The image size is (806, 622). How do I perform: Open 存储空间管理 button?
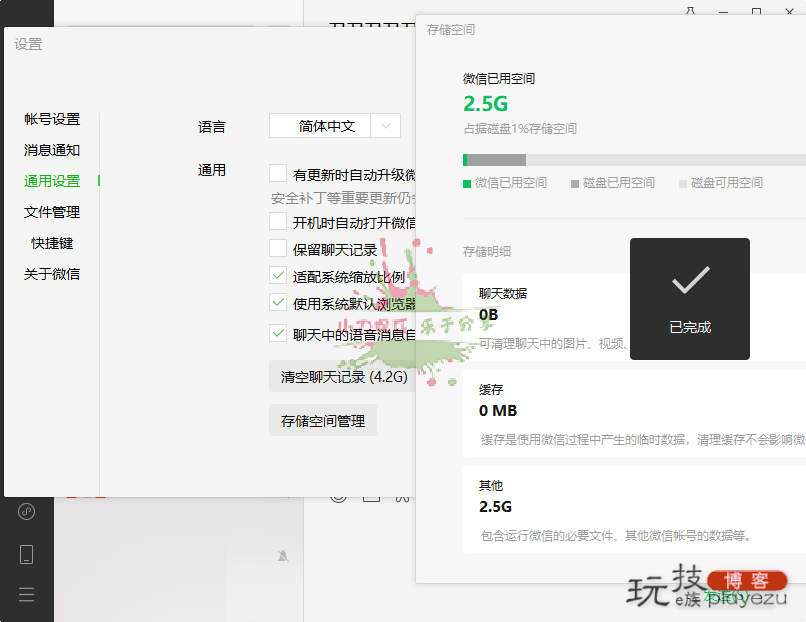tap(323, 420)
